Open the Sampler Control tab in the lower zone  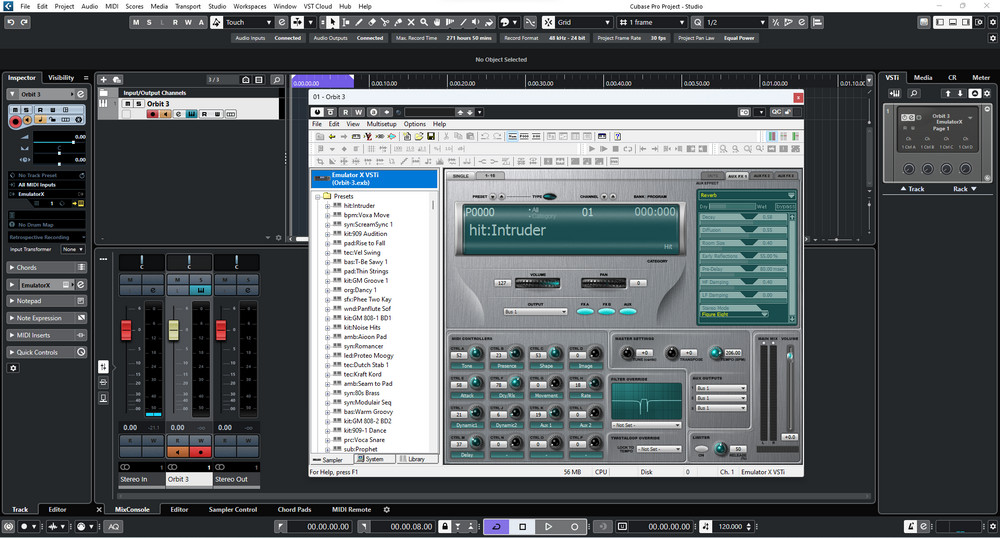tap(233, 510)
